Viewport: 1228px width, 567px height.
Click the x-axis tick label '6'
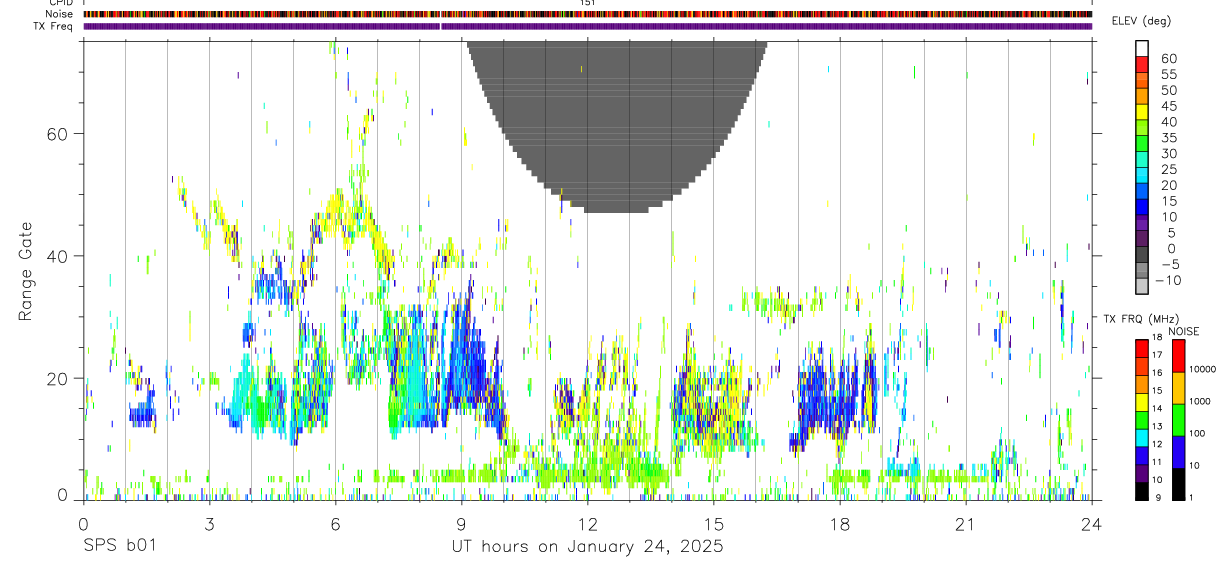335,524
